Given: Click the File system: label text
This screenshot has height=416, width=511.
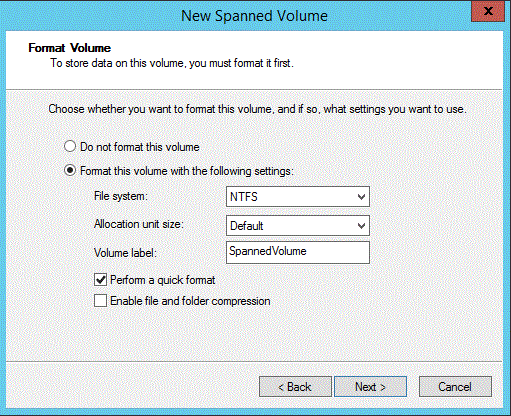Looking at the screenshot, I should (x=121, y=196).
